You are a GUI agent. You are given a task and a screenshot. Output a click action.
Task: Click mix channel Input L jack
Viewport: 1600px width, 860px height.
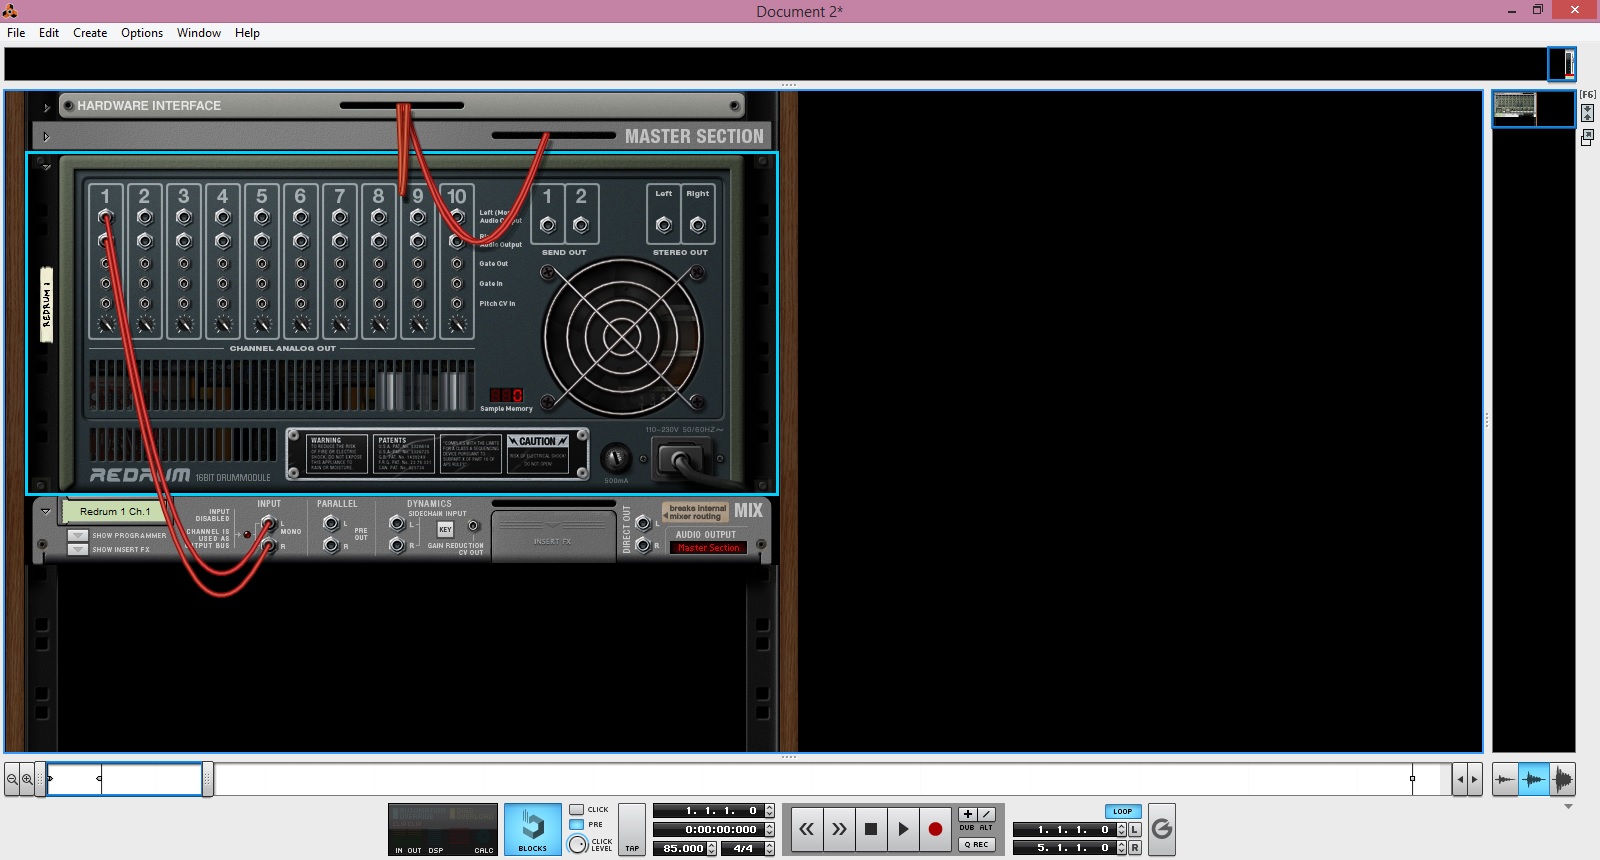click(x=268, y=523)
